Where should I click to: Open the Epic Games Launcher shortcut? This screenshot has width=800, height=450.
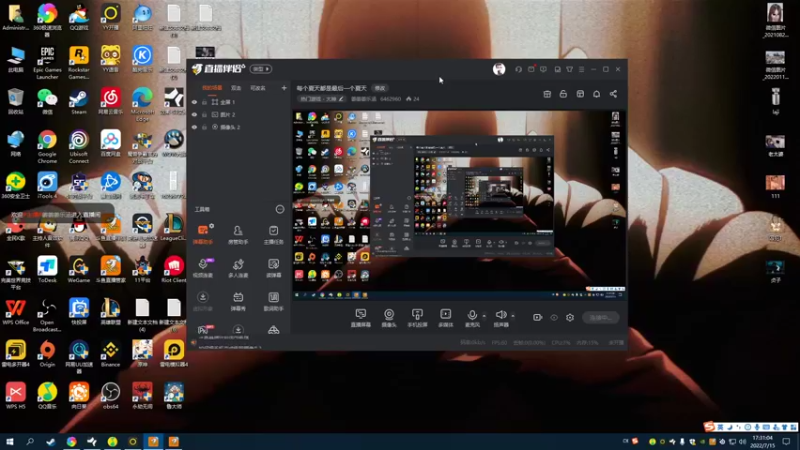click(x=47, y=63)
